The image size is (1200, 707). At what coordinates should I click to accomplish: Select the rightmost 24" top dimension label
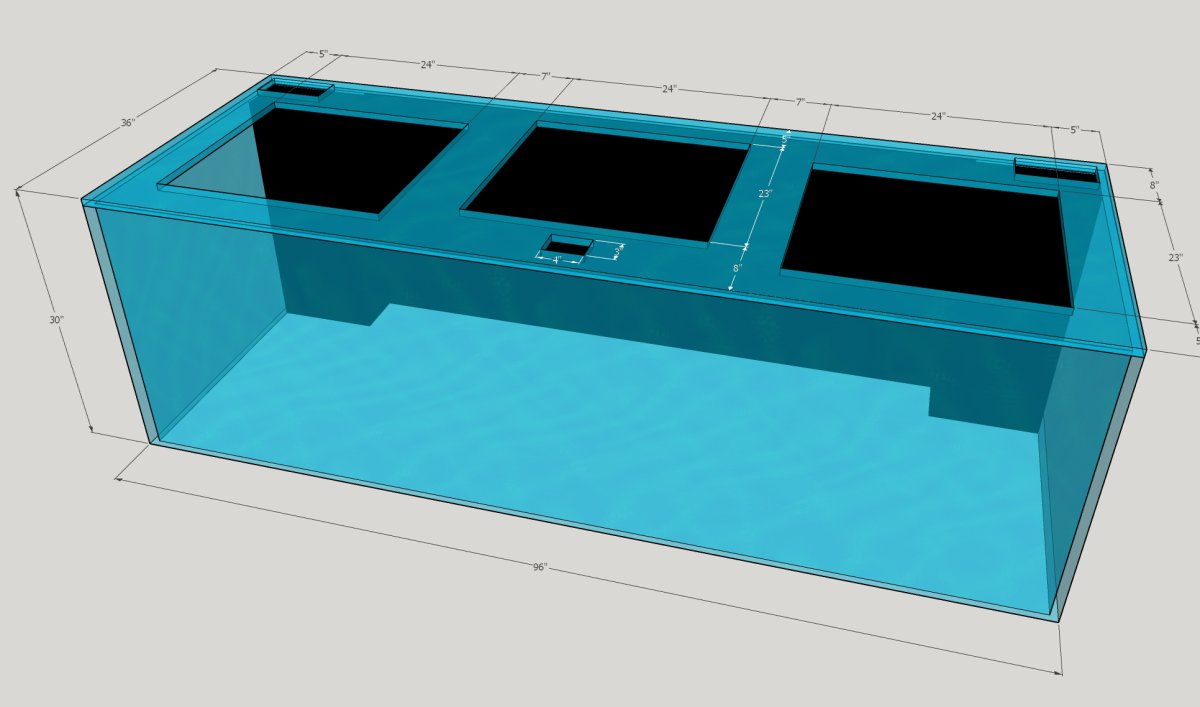938,116
